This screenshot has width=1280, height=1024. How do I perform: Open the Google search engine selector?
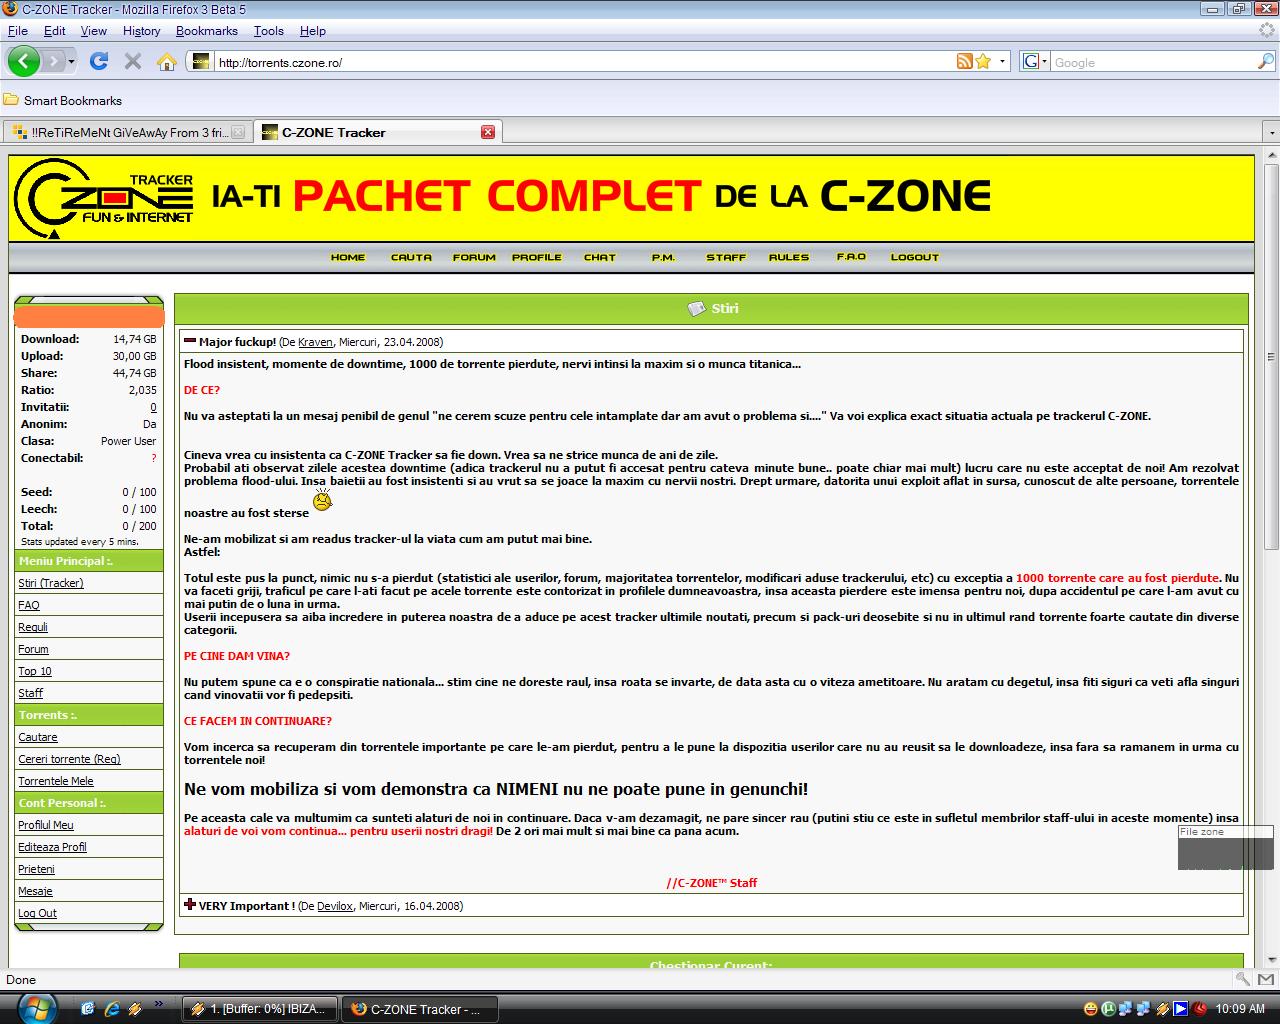1034,61
